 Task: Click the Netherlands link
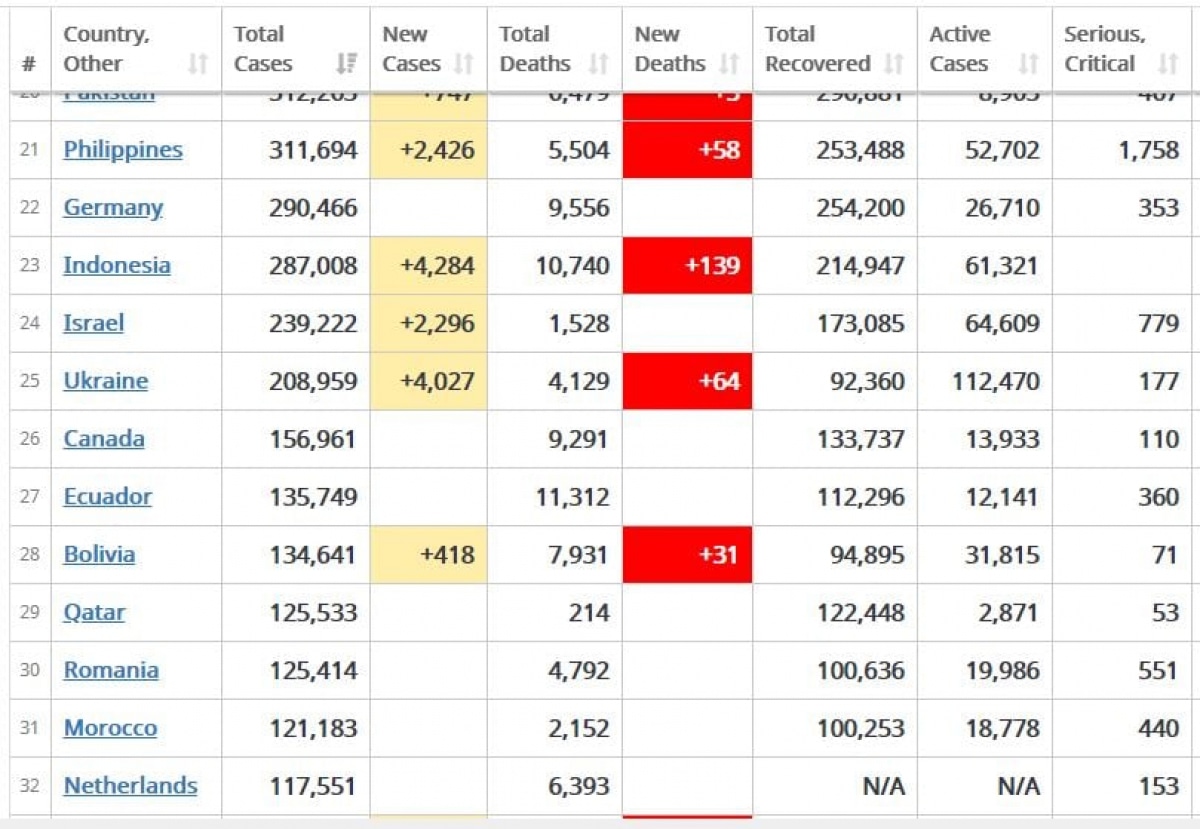[x=131, y=786]
